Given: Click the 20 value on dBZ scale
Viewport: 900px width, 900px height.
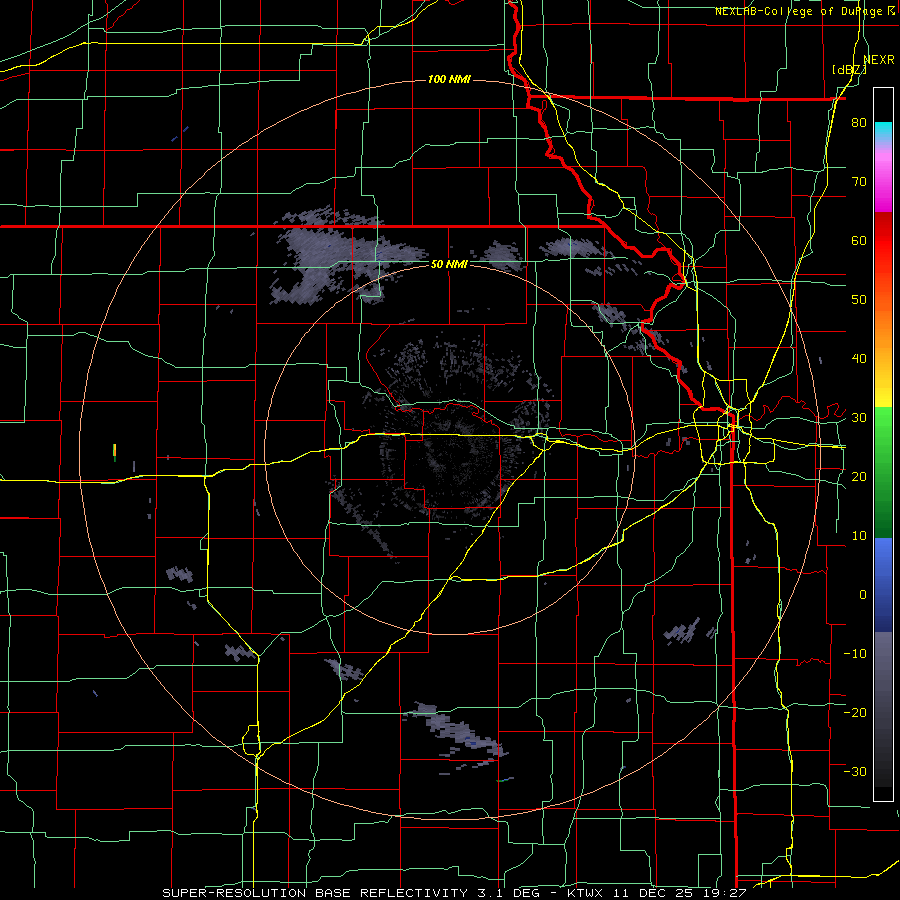Looking at the screenshot, I should click(x=859, y=476).
